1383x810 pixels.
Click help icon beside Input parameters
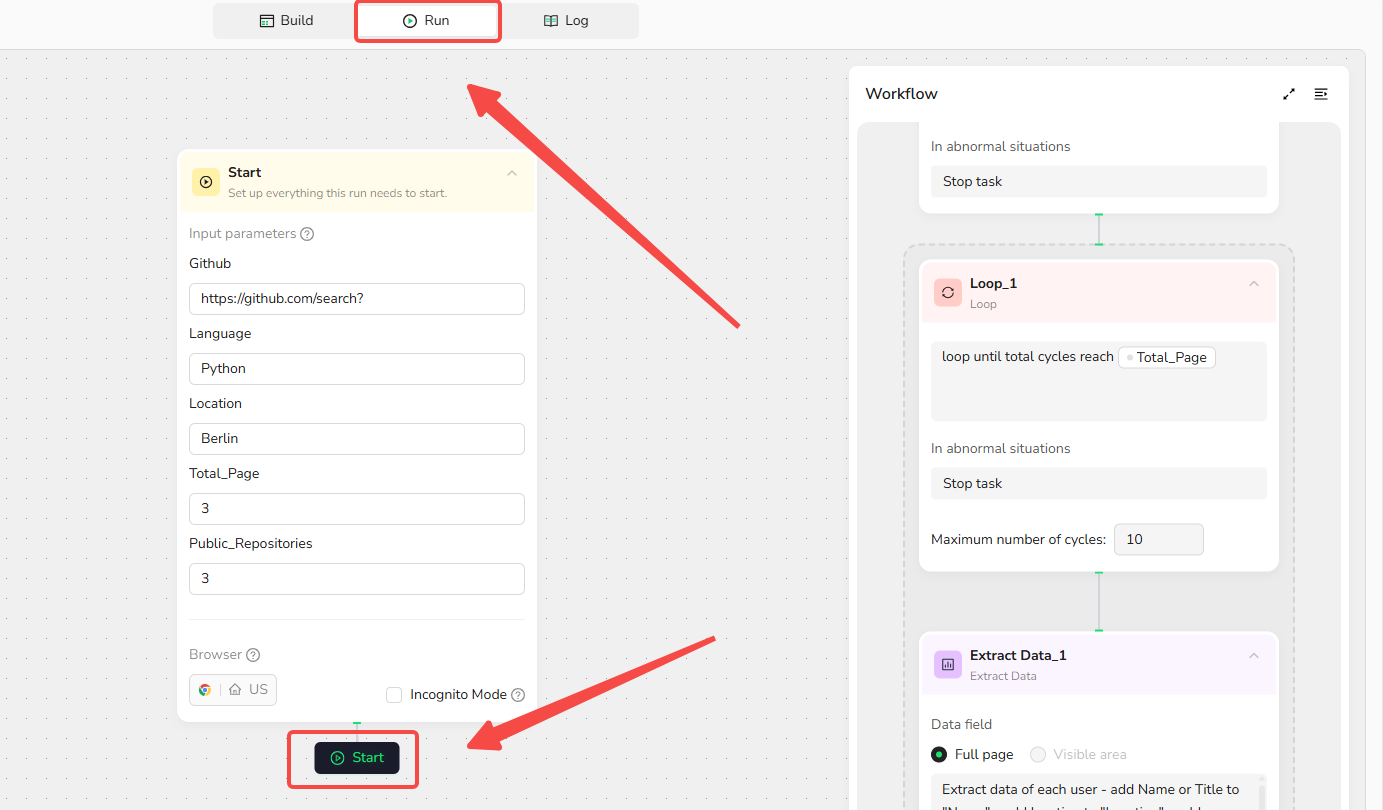[x=307, y=234]
